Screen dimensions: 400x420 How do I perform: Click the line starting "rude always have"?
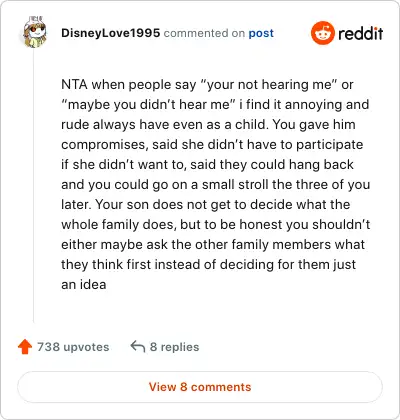pos(208,124)
